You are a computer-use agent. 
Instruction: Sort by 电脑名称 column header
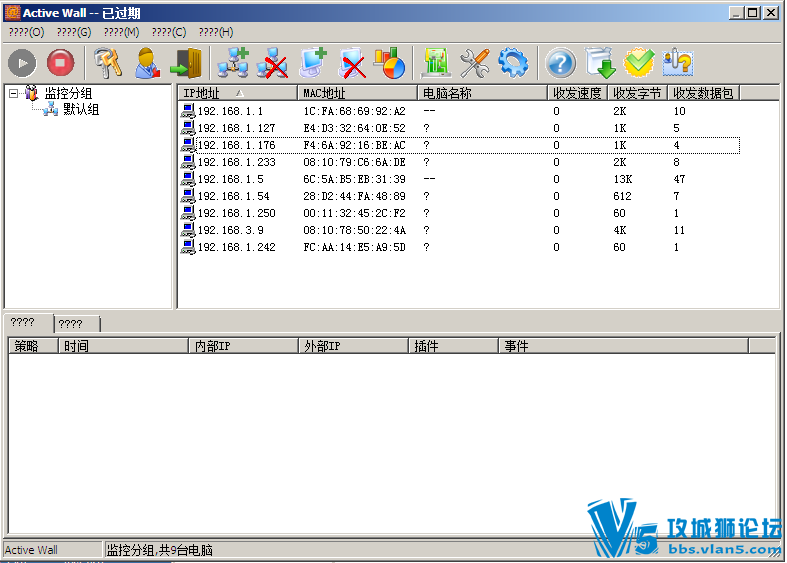pos(483,93)
